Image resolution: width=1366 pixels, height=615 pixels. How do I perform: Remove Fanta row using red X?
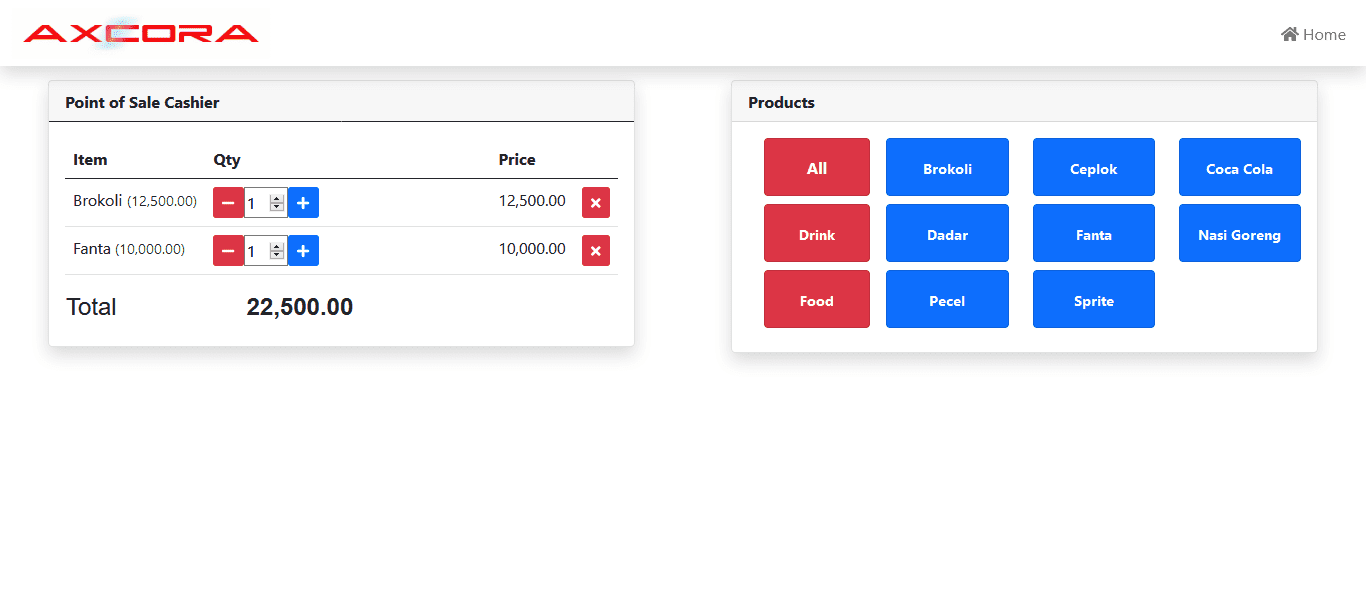tap(596, 251)
